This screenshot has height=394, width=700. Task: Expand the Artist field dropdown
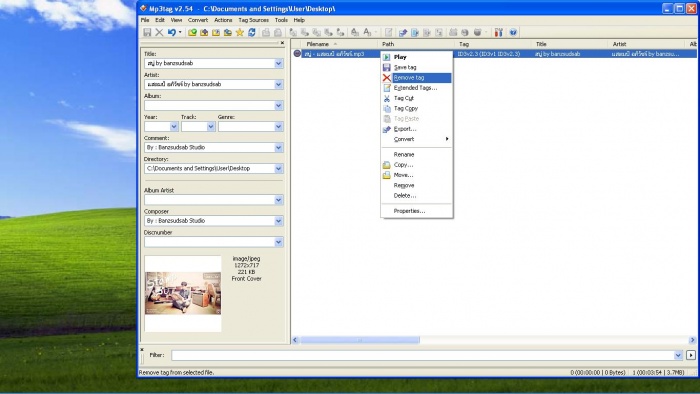279,84
